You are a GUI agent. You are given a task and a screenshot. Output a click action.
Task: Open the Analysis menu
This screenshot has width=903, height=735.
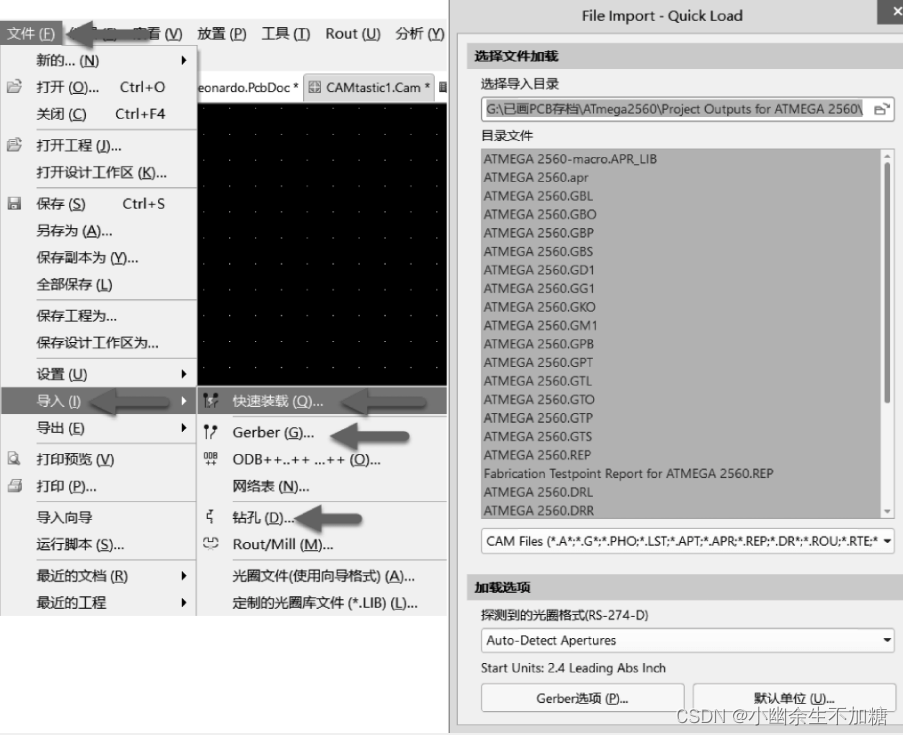[420, 34]
